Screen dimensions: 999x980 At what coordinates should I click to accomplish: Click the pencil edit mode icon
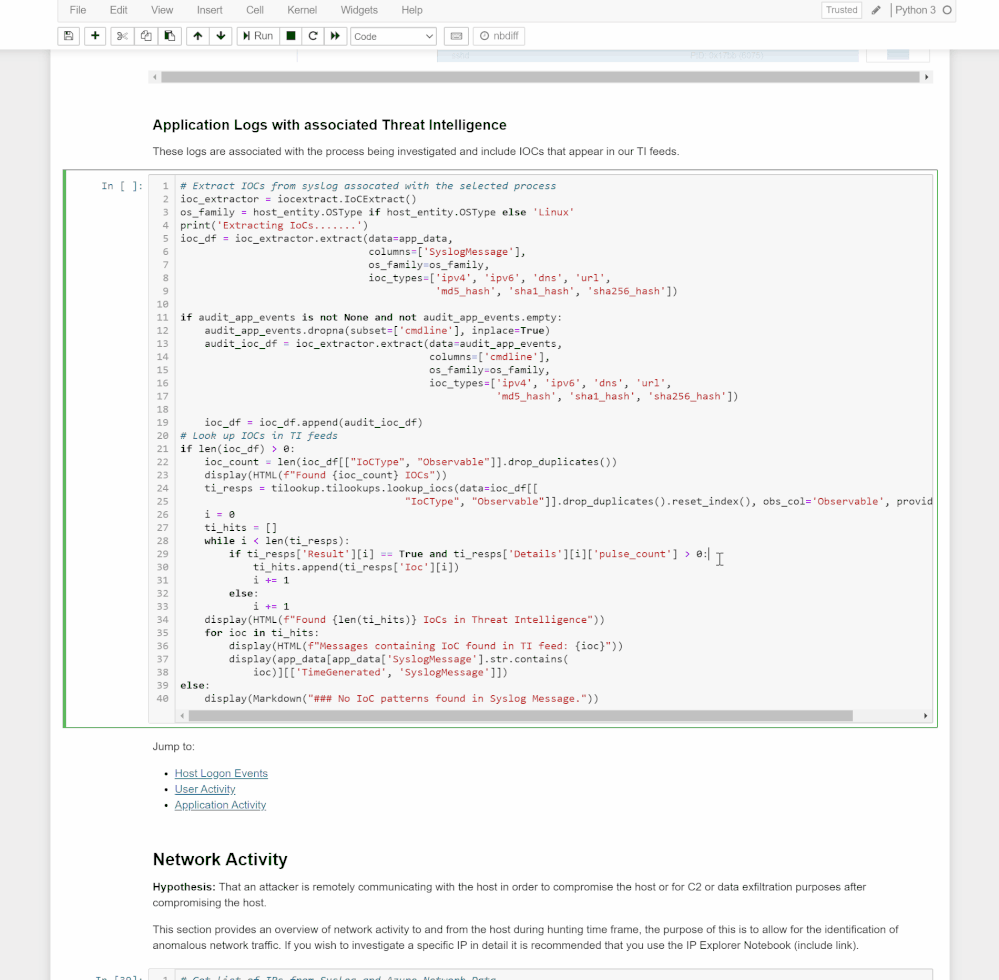click(x=876, y=10)
